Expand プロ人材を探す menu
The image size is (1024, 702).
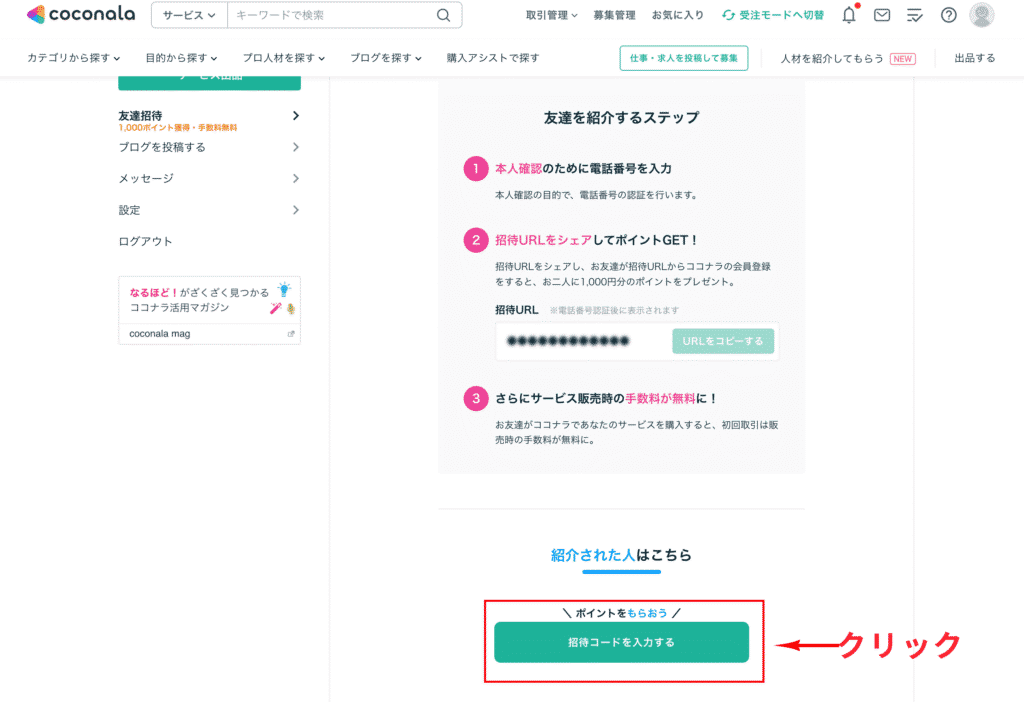pos(285,58)
